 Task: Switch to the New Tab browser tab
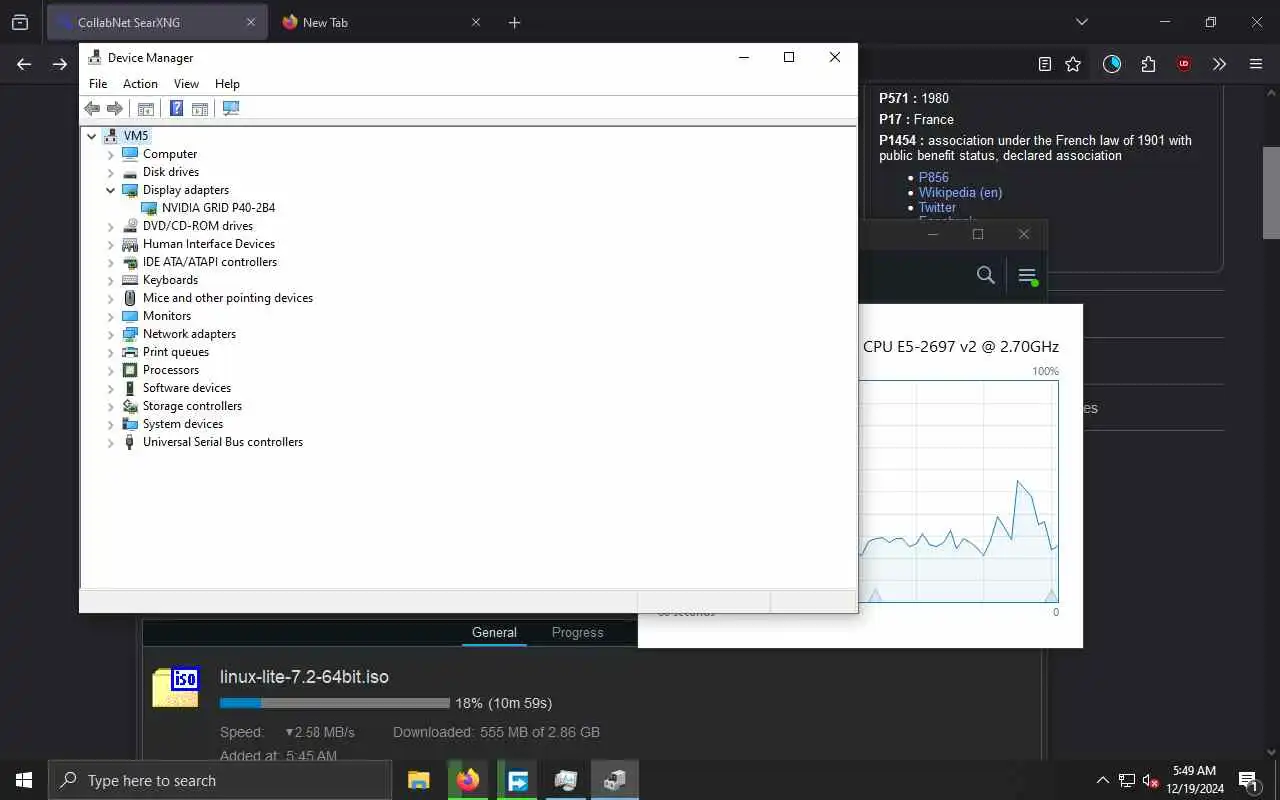pos(380,22)
